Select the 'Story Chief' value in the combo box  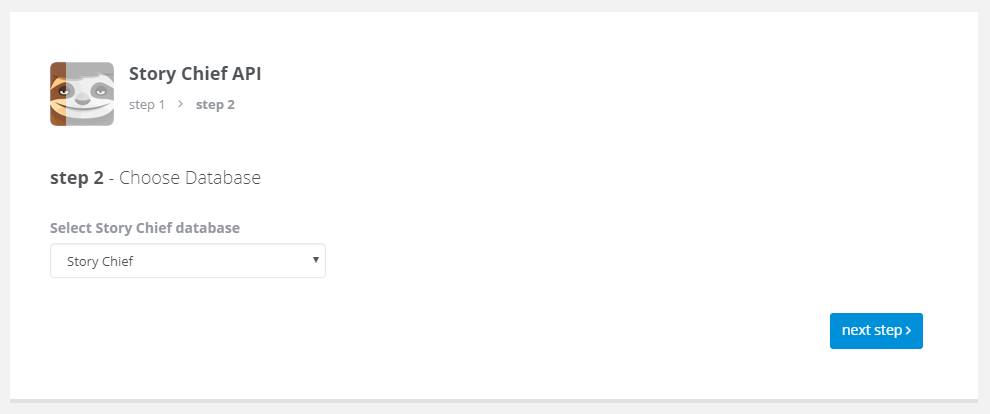(100, 261)
